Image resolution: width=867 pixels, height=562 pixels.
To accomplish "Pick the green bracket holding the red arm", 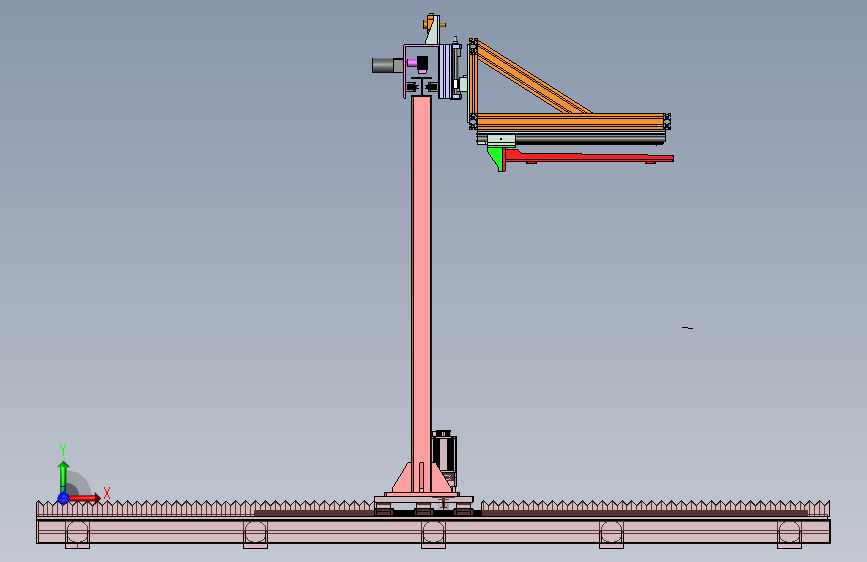I will (497, 158).
